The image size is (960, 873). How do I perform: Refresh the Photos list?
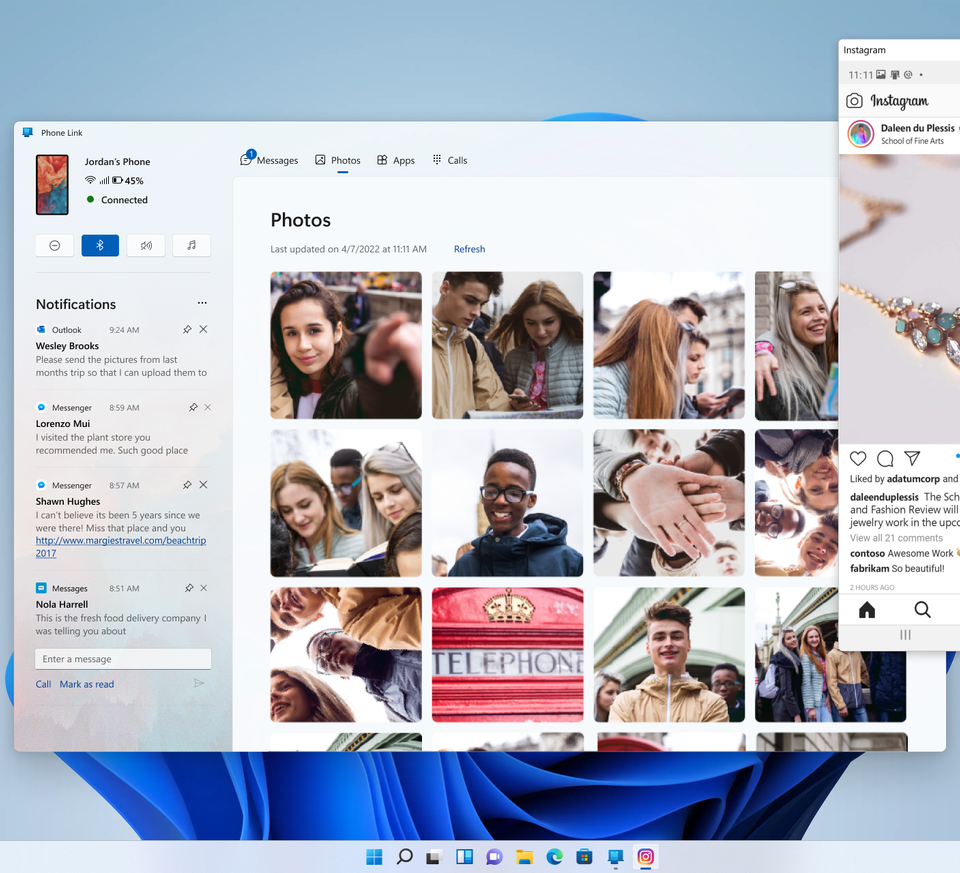(469, 249)
